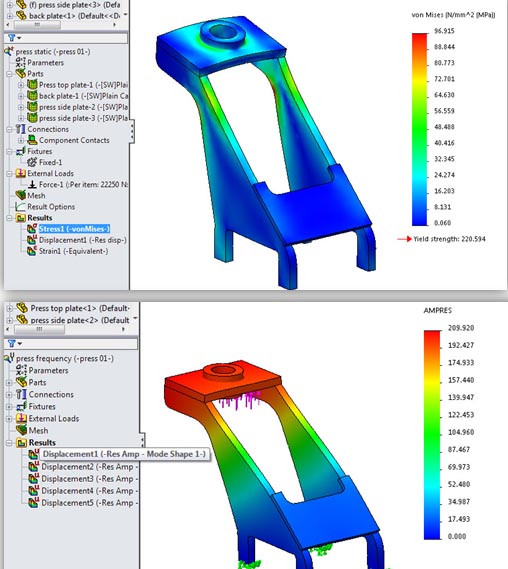Click the Displacement1 Res disp plot icon
Screen dimensions: 508x569
(x=32, y=240)
